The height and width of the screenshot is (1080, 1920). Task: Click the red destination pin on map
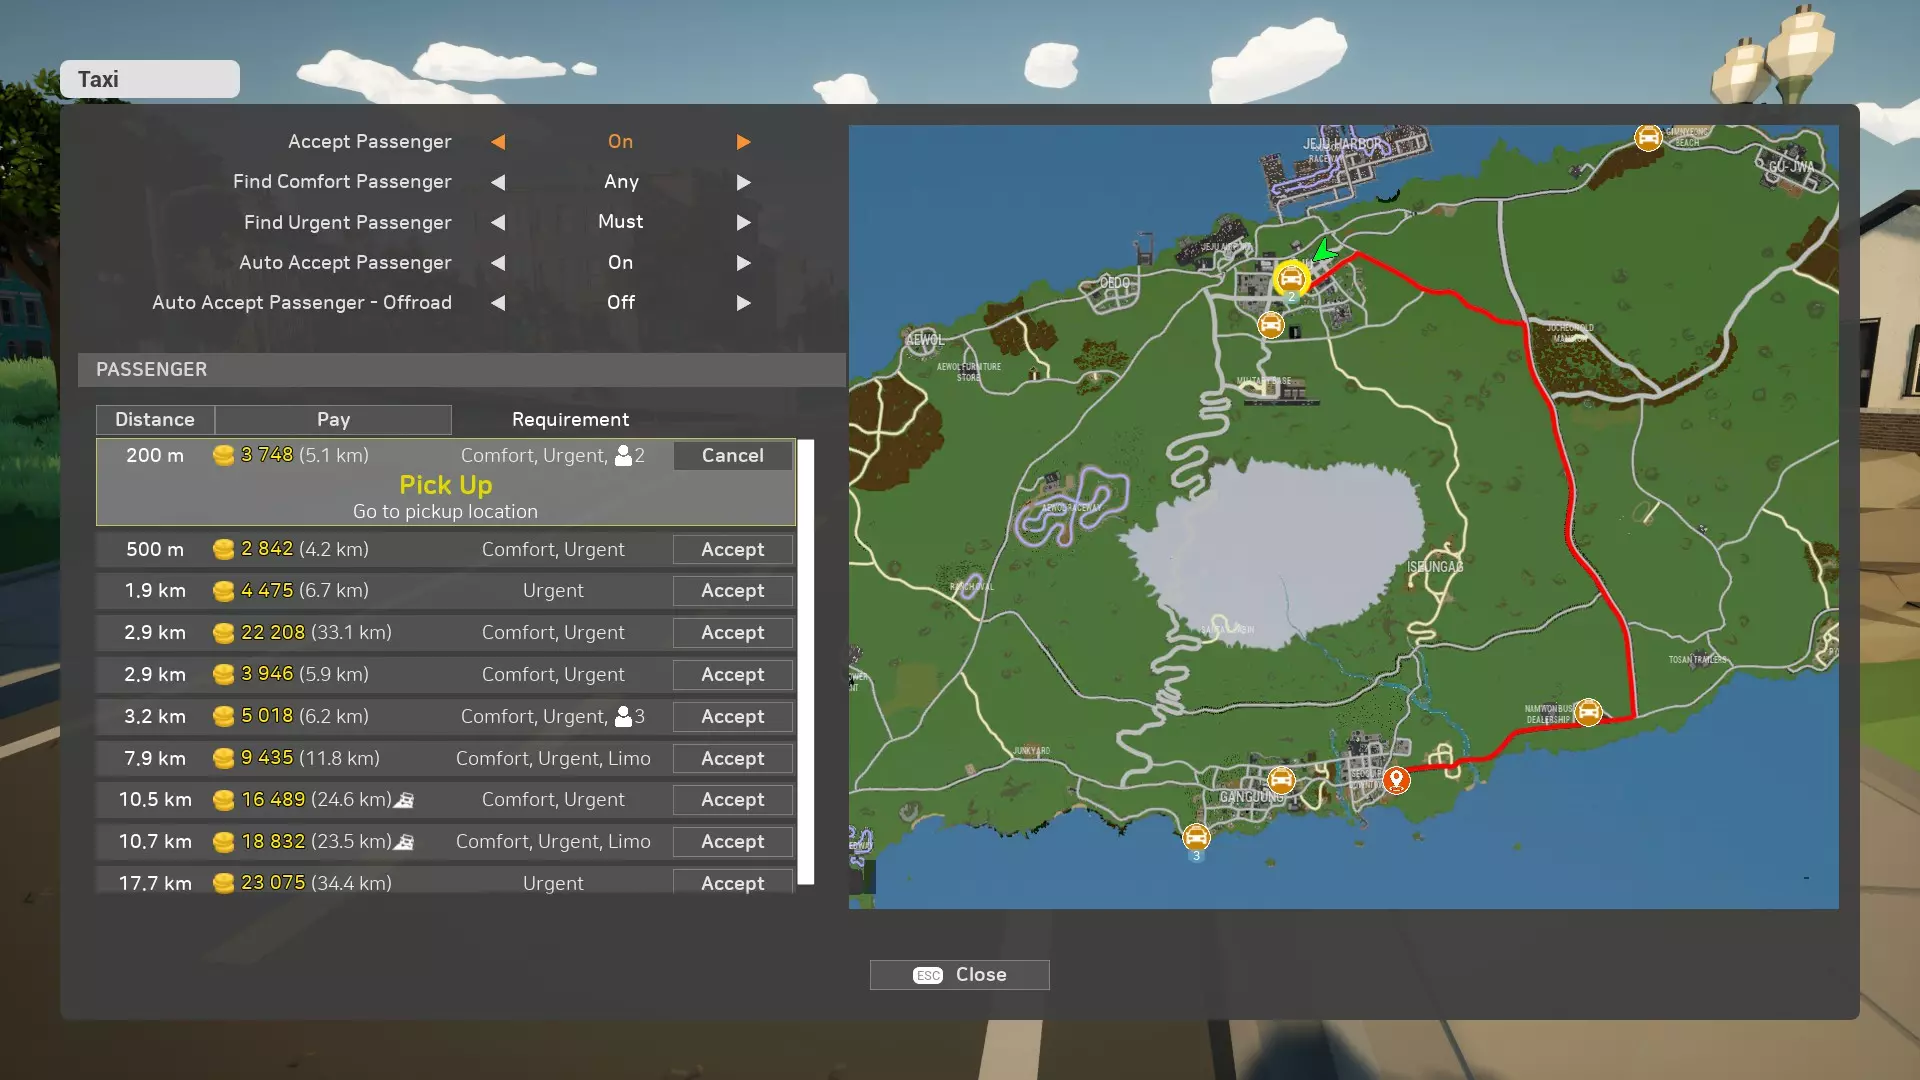click(1396, 779)
